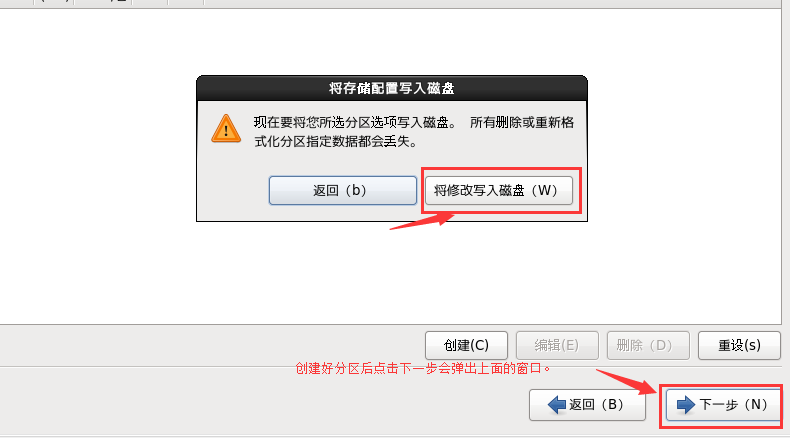Go back using the 返回 (B) label

596,405
